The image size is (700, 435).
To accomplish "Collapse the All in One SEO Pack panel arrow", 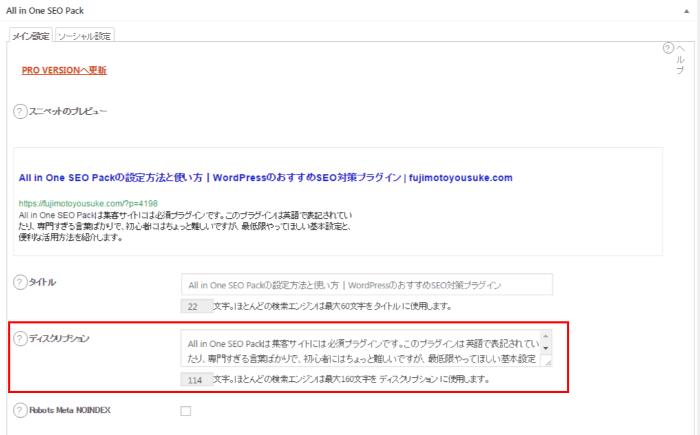I will [687, 11].
